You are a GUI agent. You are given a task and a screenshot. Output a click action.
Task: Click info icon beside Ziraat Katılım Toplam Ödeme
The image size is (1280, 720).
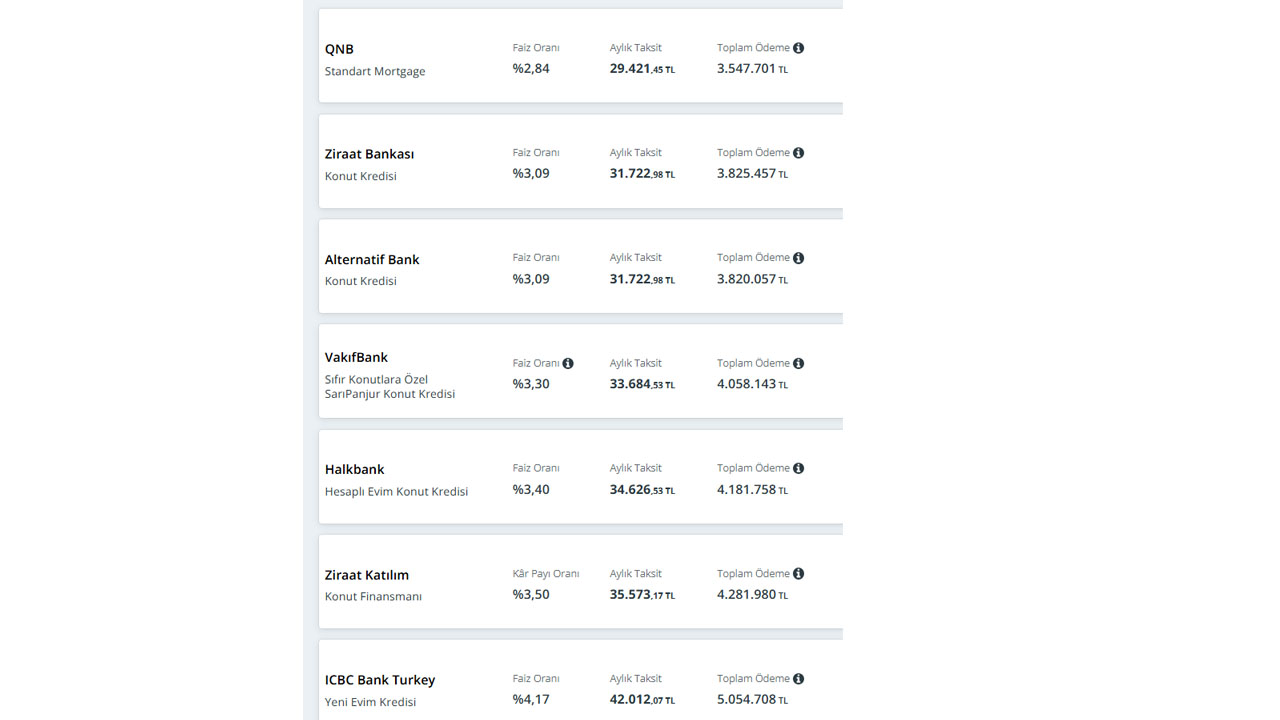tap(798, 574)
